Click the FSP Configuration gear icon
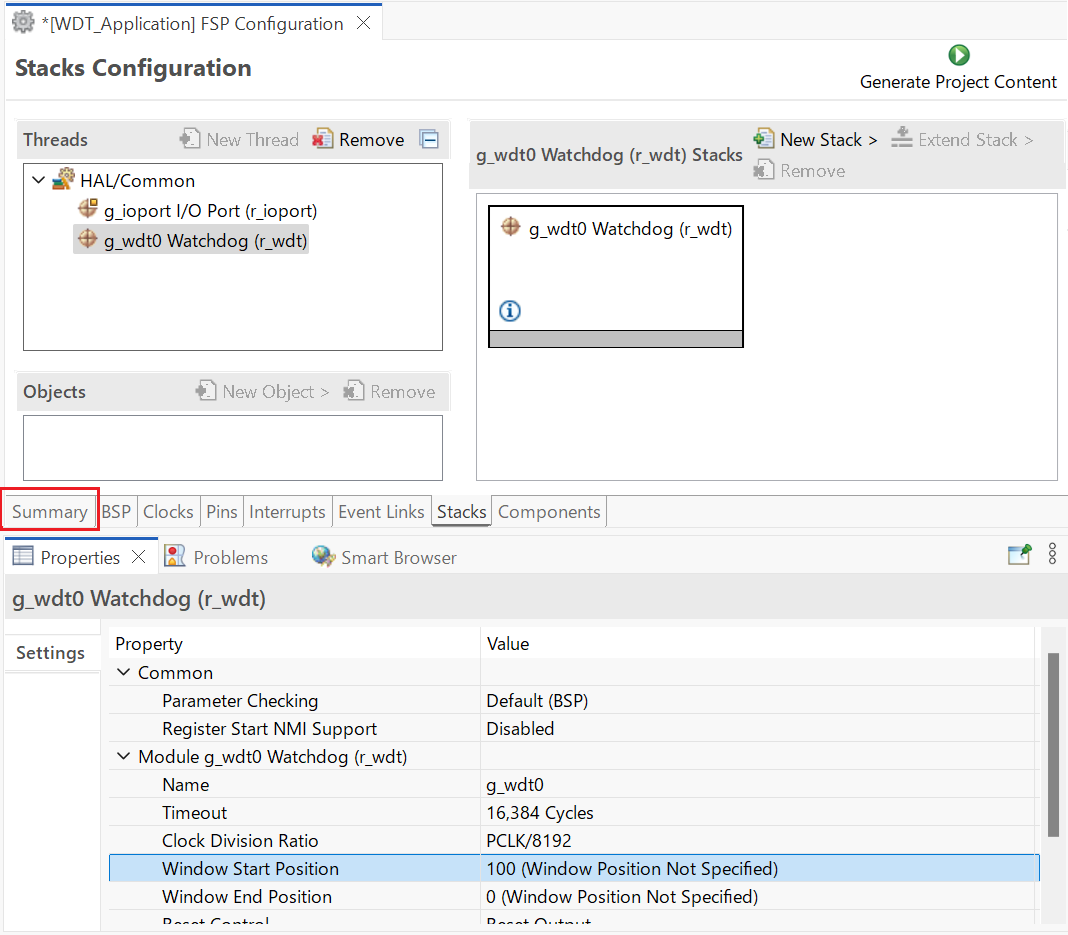The height and width of the screenshot is (935, 1068). (23, 22)
